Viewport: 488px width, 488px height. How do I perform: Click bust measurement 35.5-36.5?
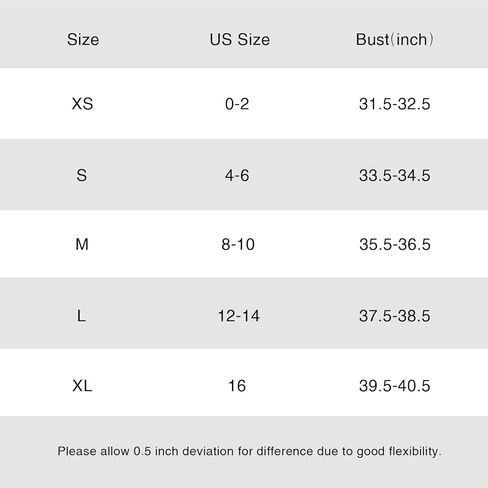(x=395, y=244)
